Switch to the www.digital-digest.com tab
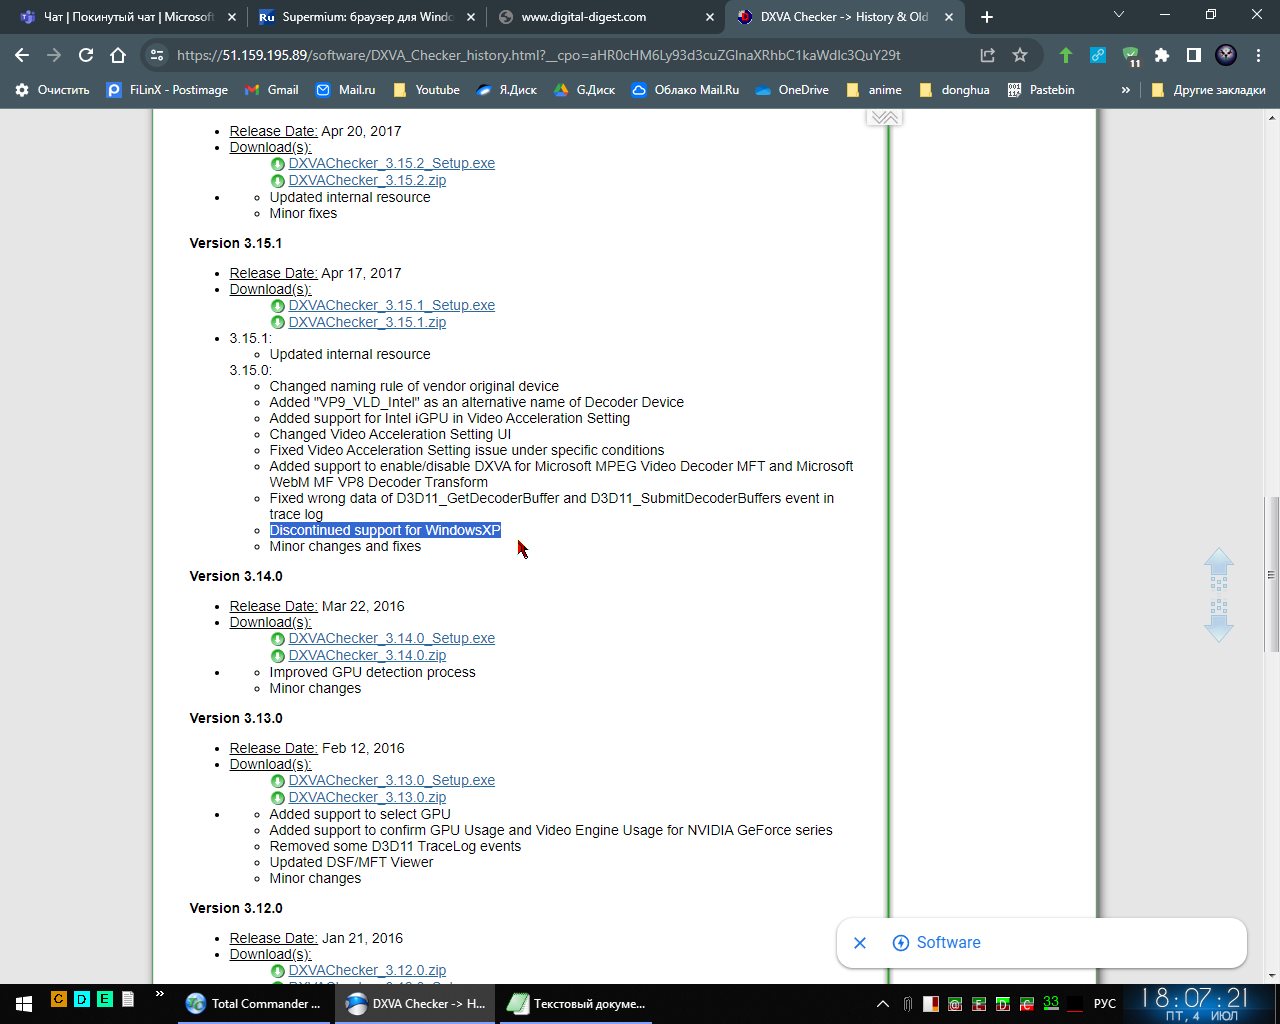Viewport: 1280px width, 1024px height. point(605,17)
